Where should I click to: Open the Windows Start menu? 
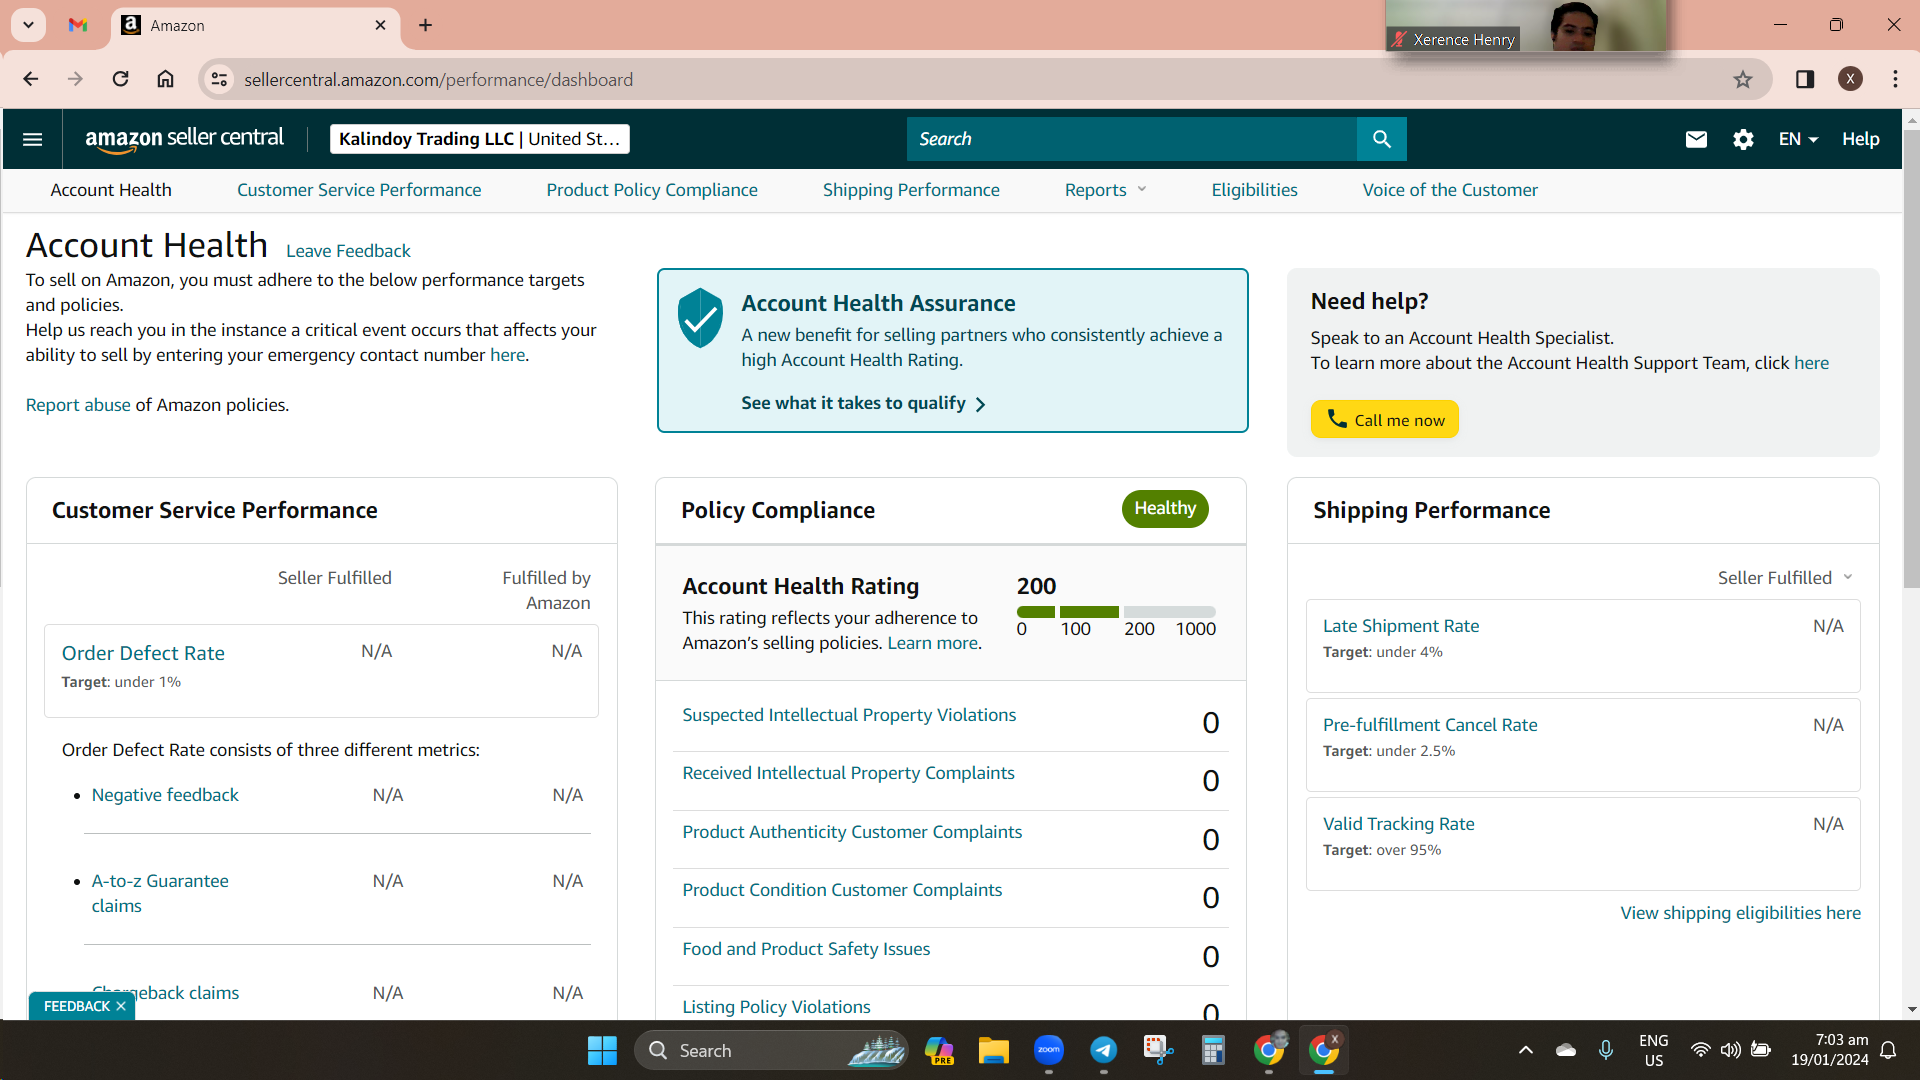tap(602, 1051)
